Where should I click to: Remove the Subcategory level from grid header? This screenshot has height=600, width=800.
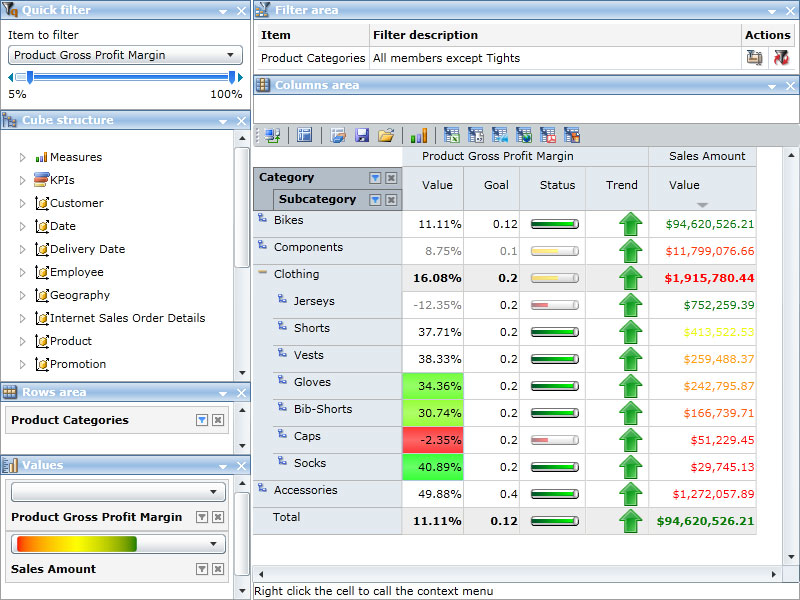[x=391, y=199]
